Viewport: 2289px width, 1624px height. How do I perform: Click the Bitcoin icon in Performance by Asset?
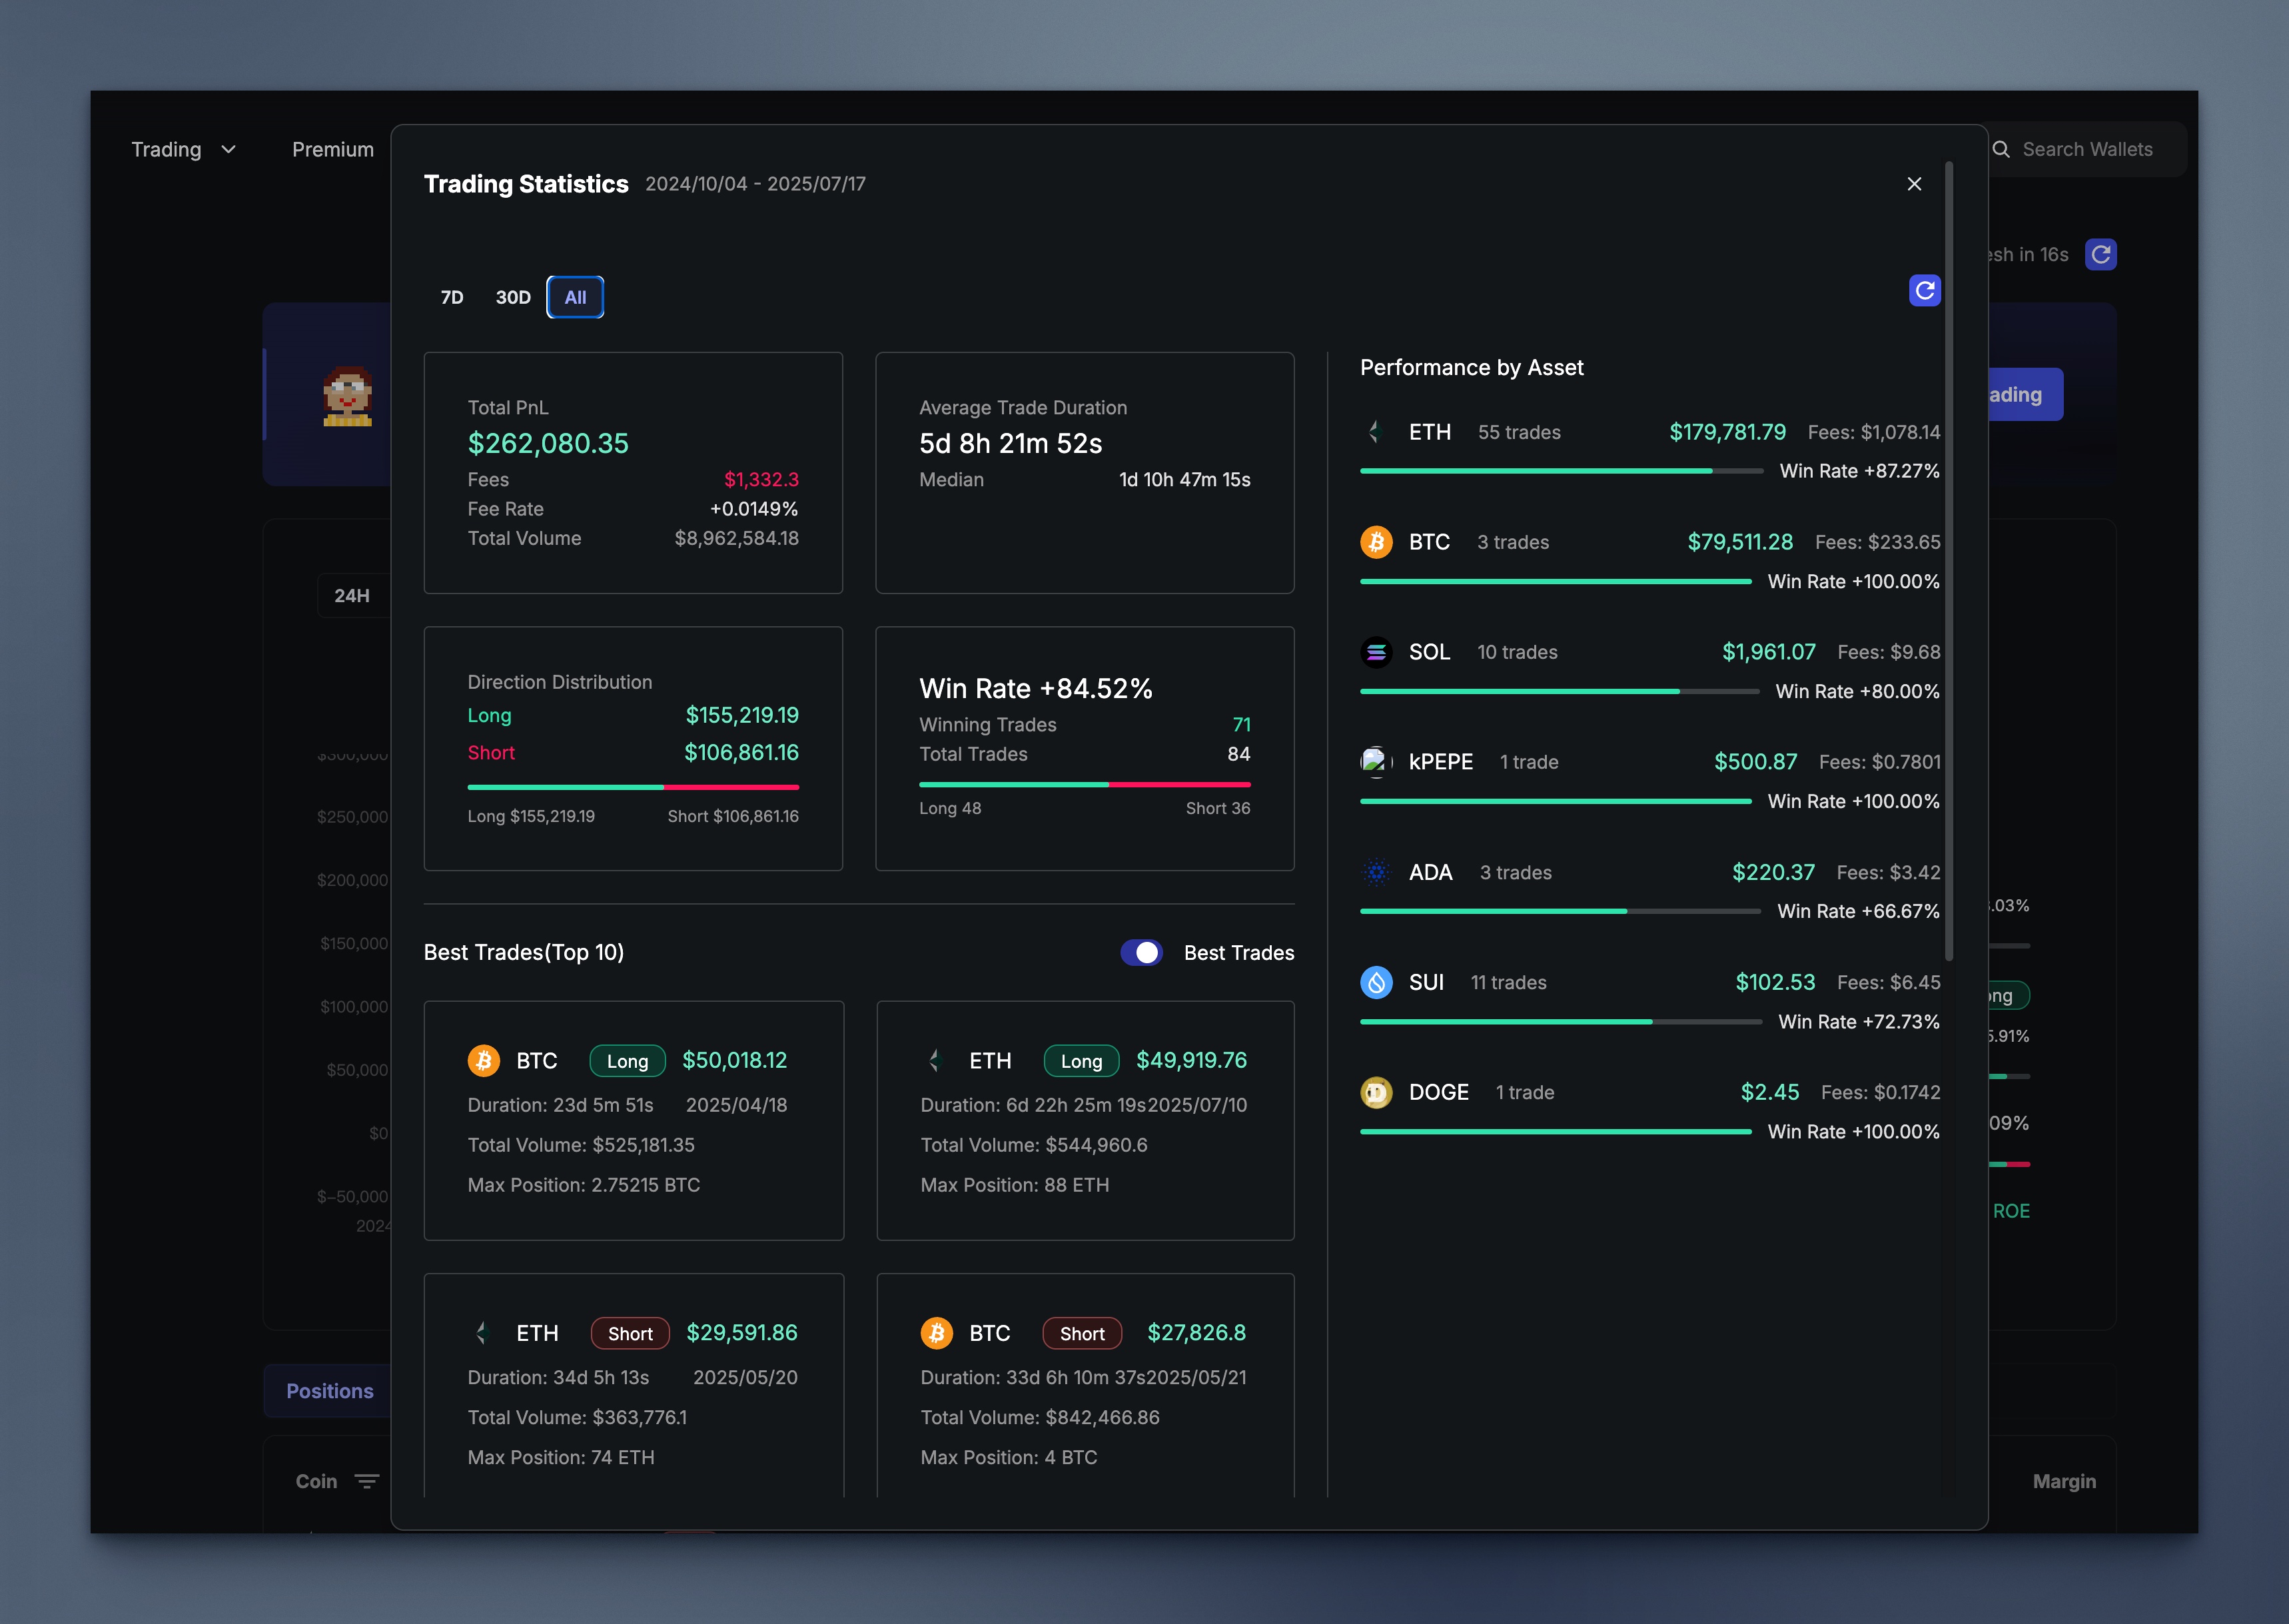click(1376, 542)
